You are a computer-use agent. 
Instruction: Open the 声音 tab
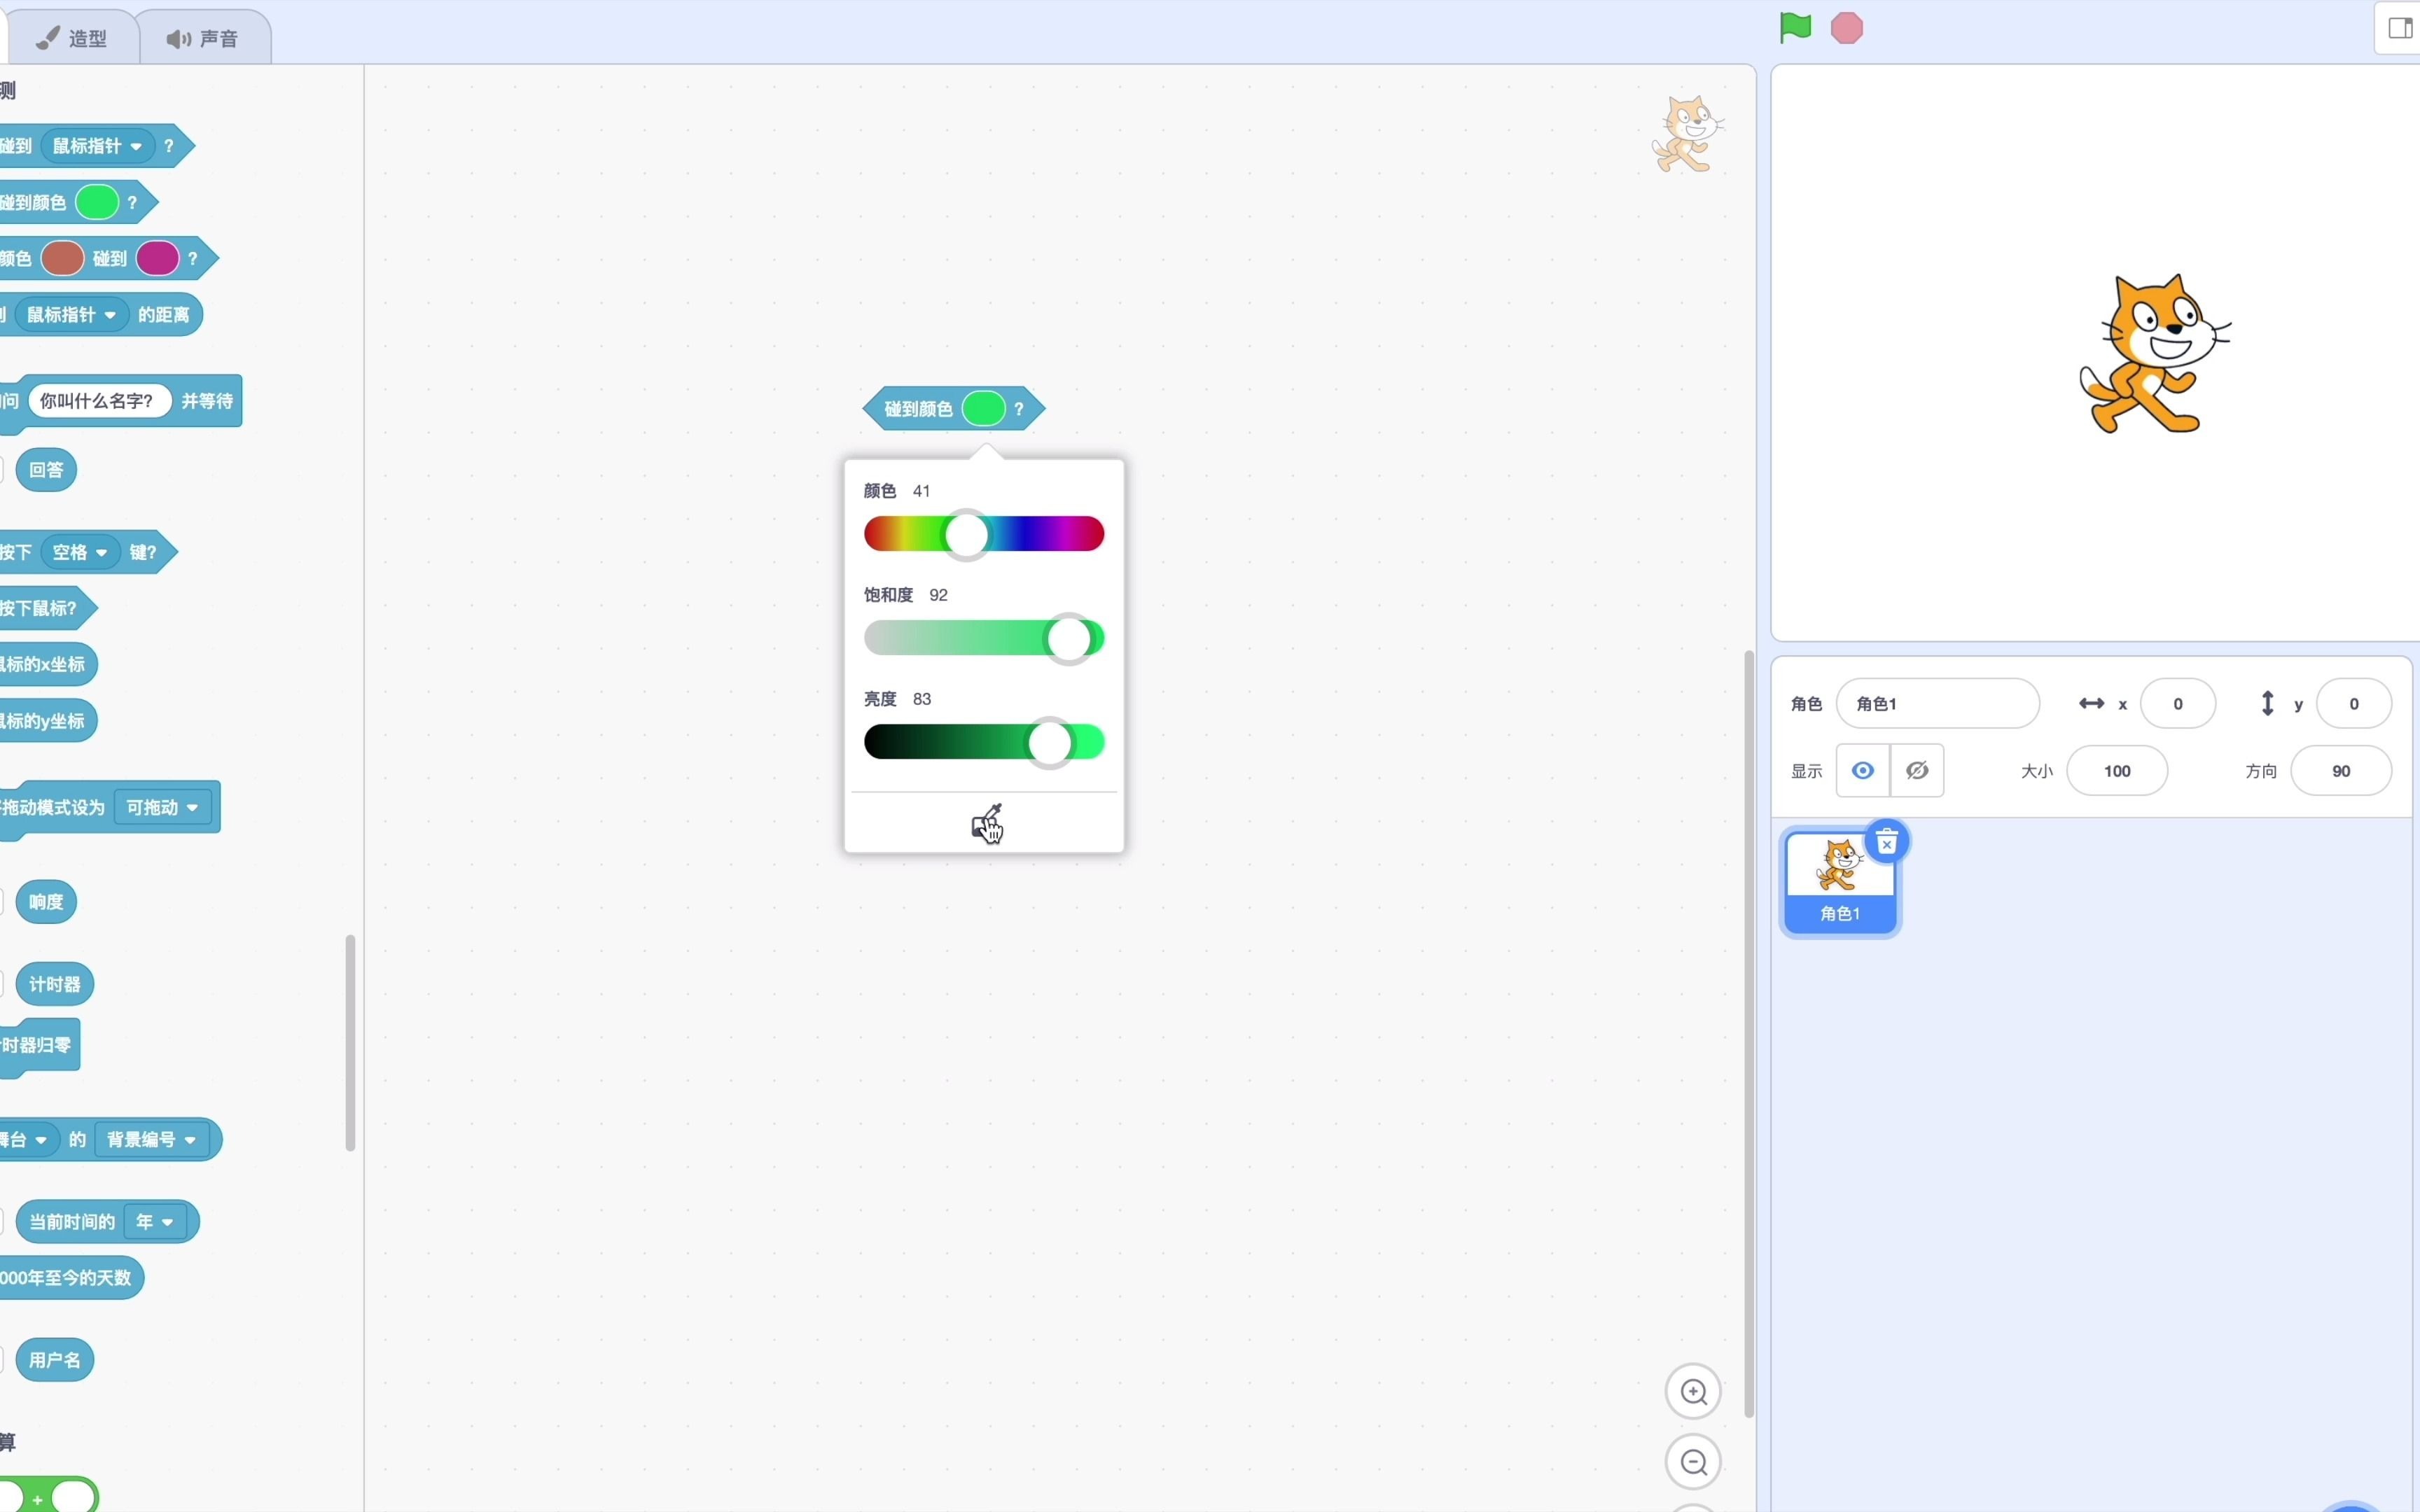[x=204, y=38]
